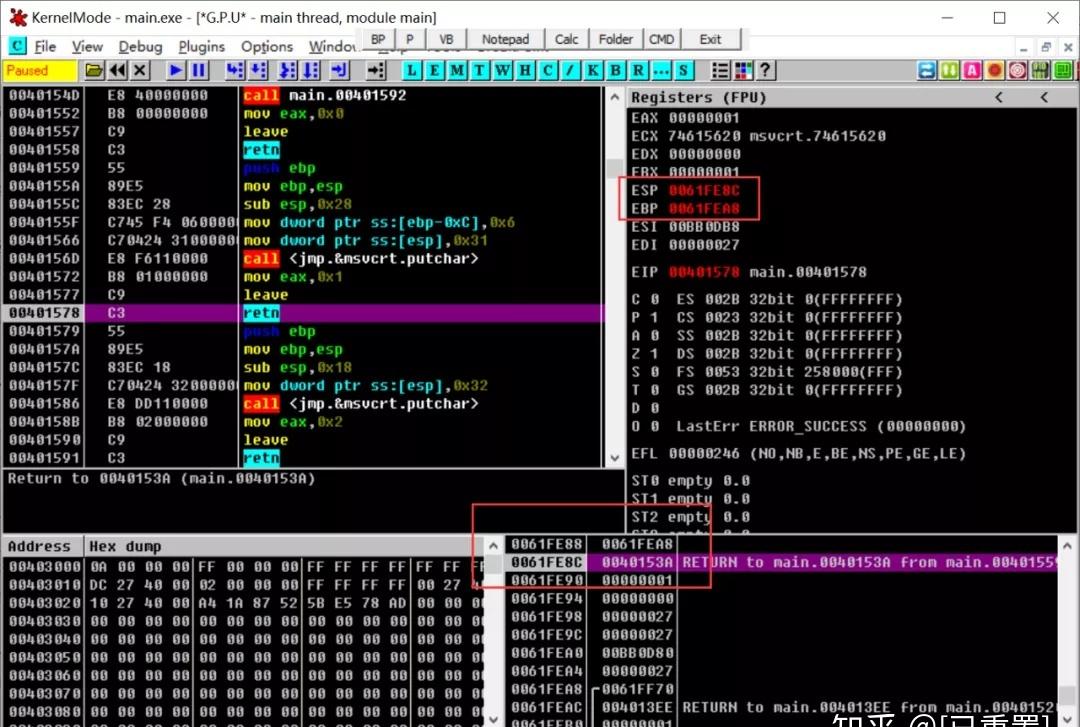Click the Go to address icon
The height and width of the screenshot is (727, 1080).
375,70
